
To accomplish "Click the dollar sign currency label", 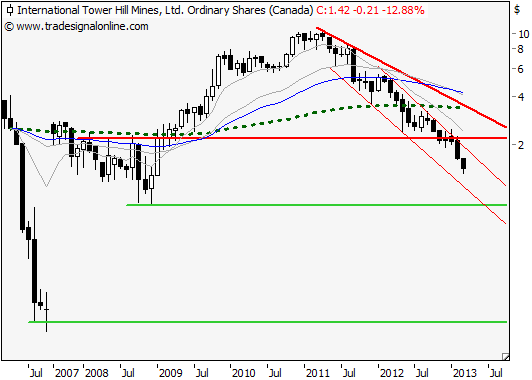I will [517, 10].
